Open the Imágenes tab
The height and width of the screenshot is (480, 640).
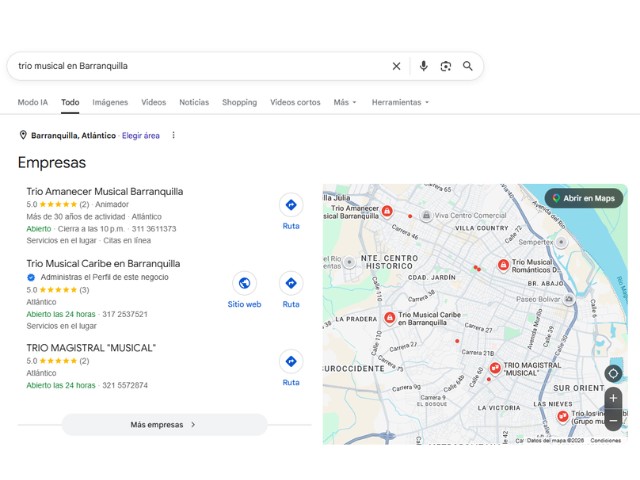pos(110,102)
